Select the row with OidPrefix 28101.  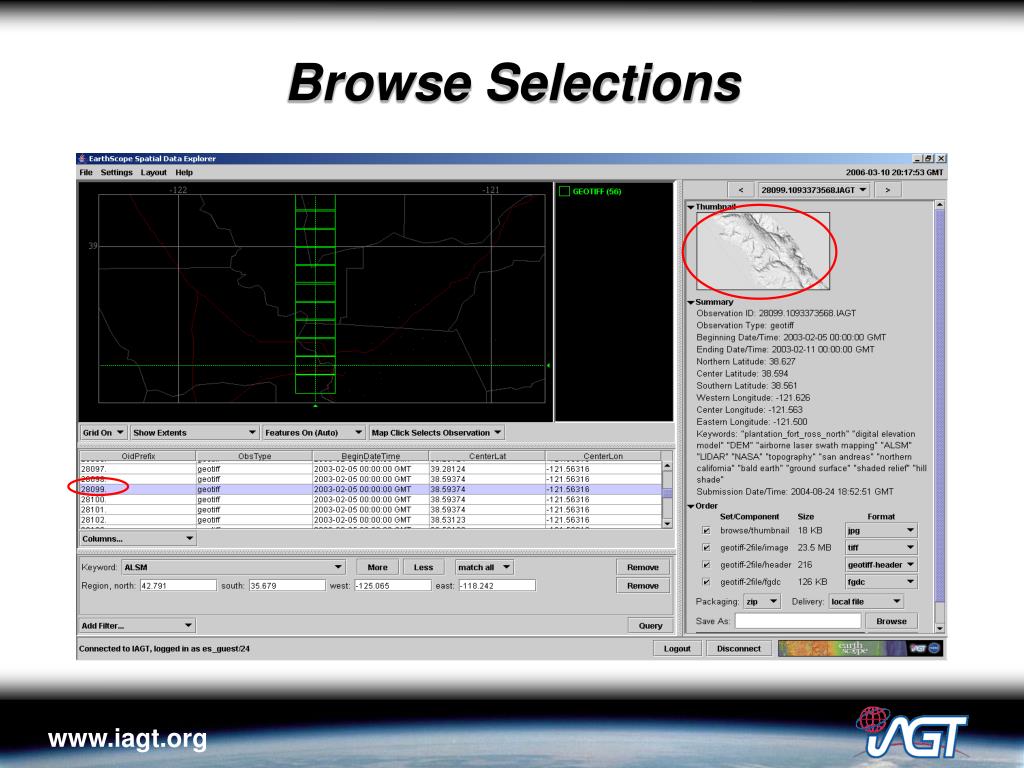[x=370, y=509]
